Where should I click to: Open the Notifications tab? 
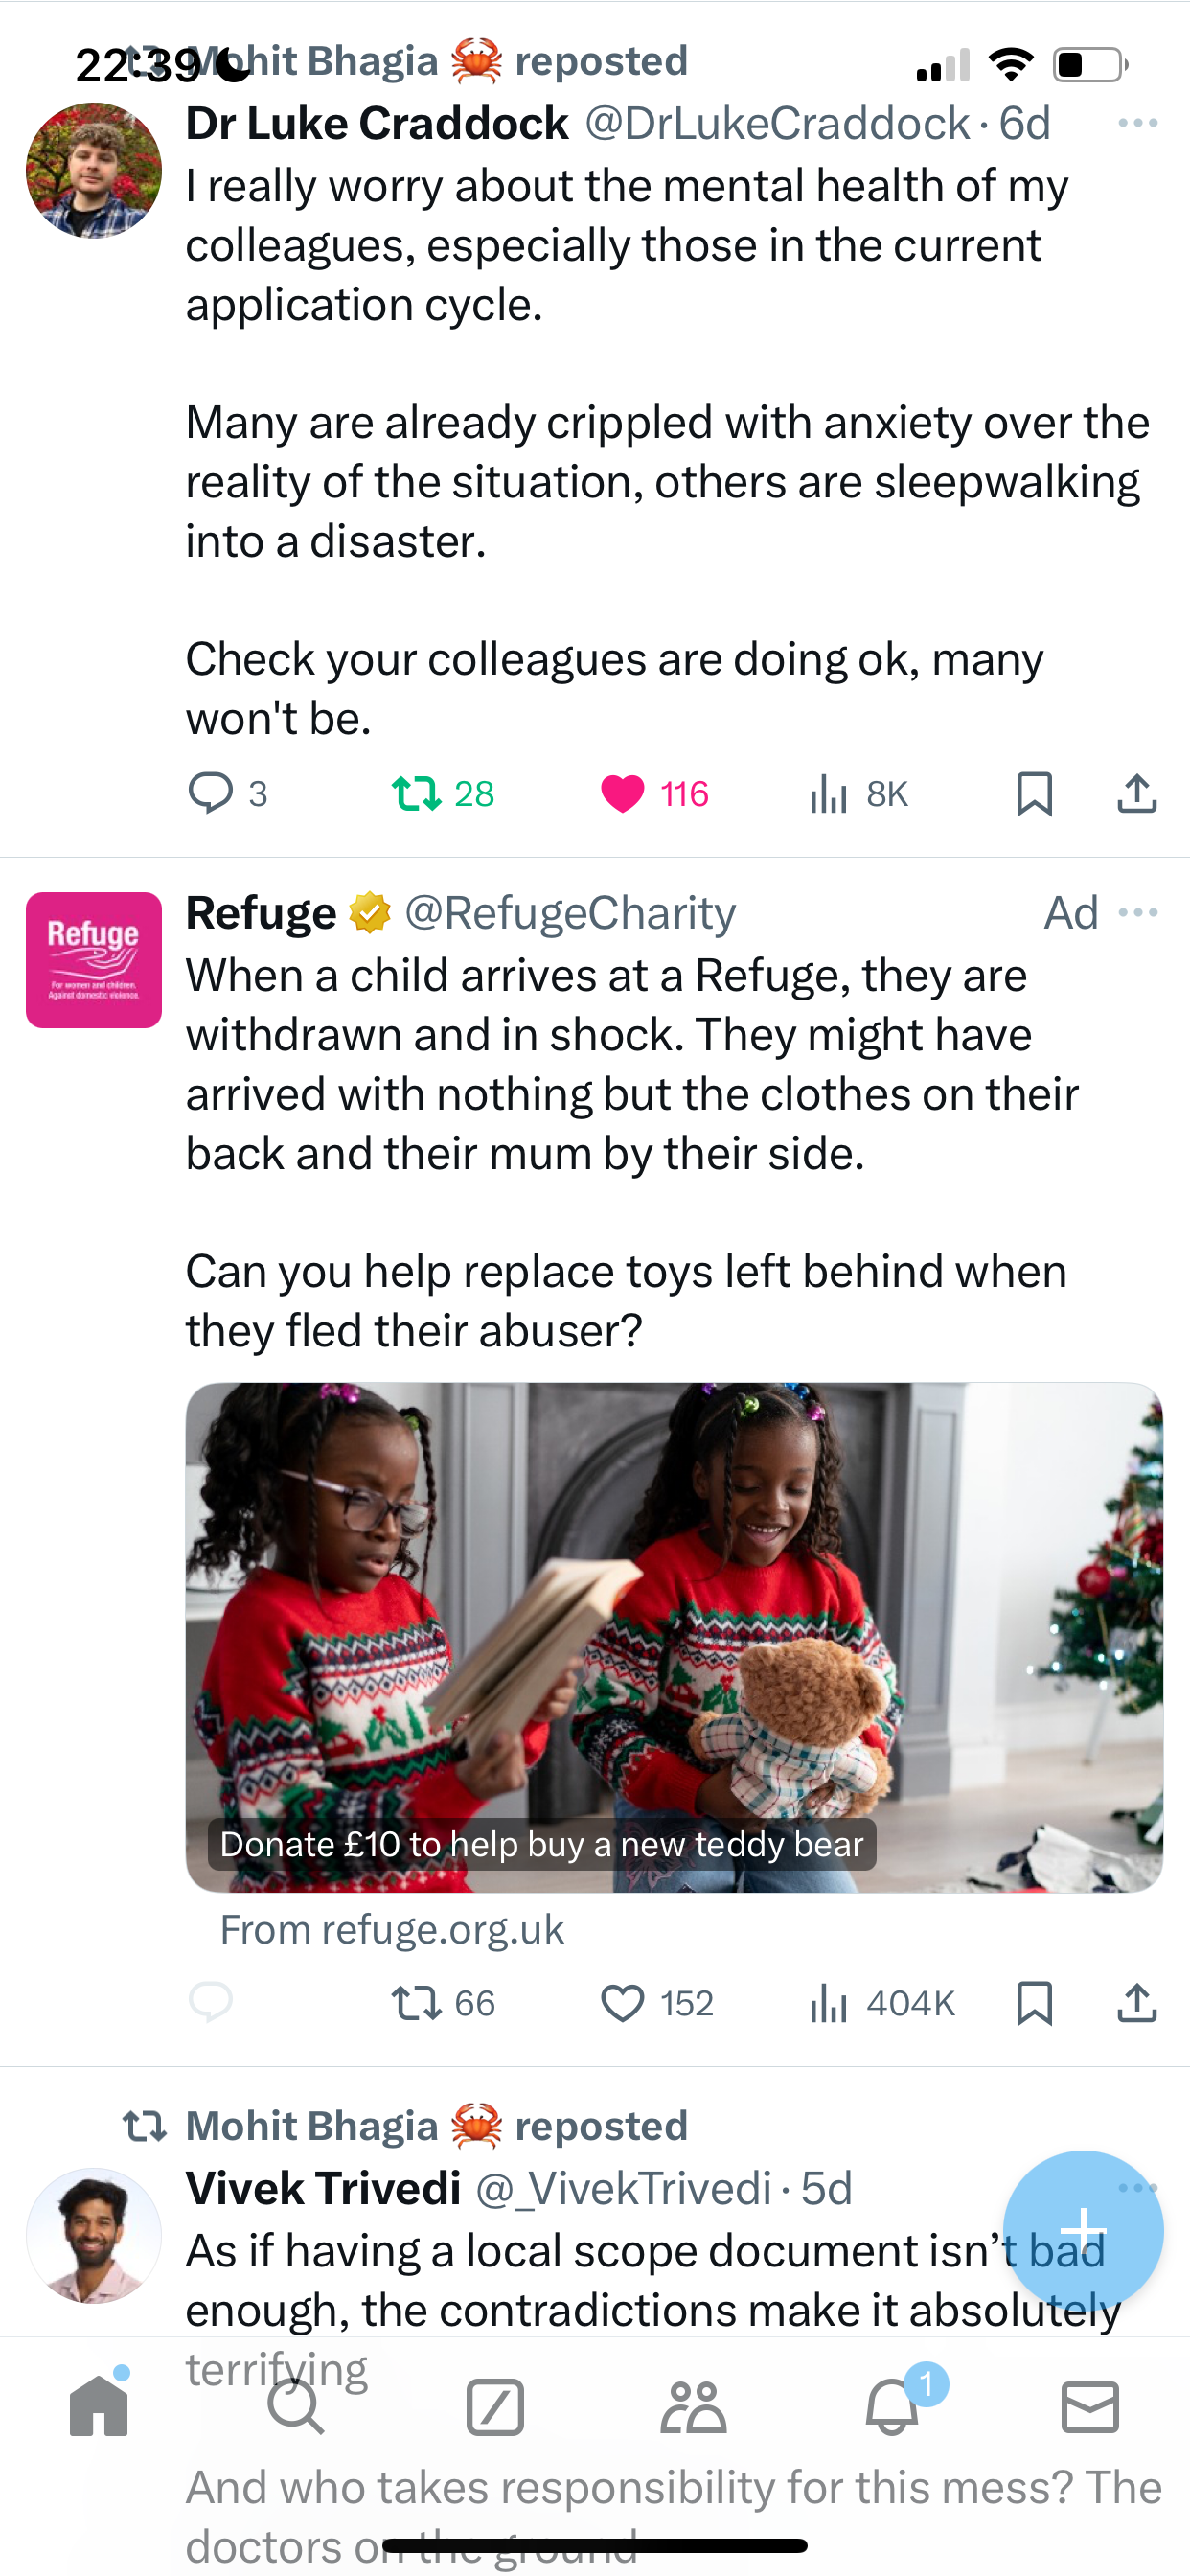pyautogui.click(x=892, y=2407)
